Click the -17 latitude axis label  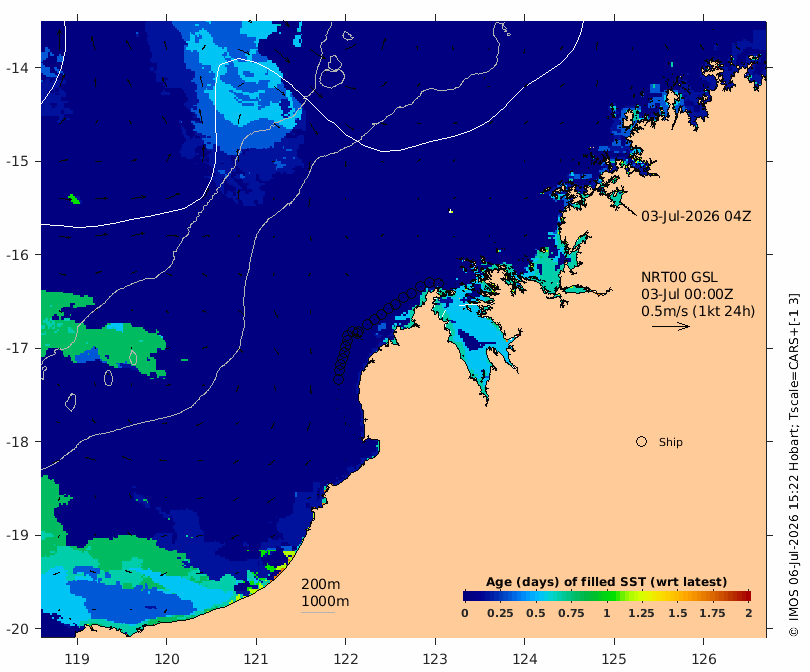click(18, 348)
